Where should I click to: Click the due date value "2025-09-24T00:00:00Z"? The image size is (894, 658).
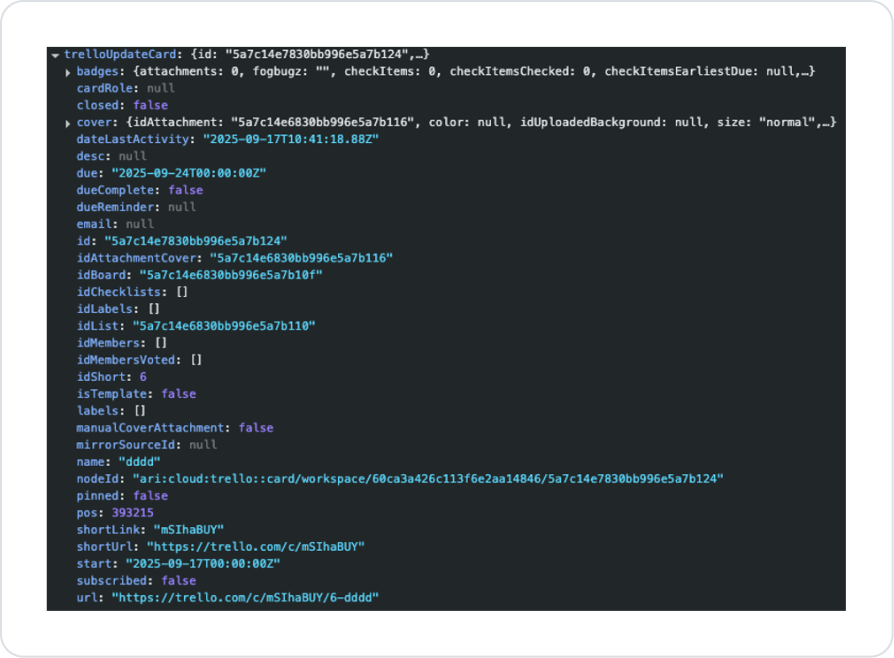(x=189, y=173)
